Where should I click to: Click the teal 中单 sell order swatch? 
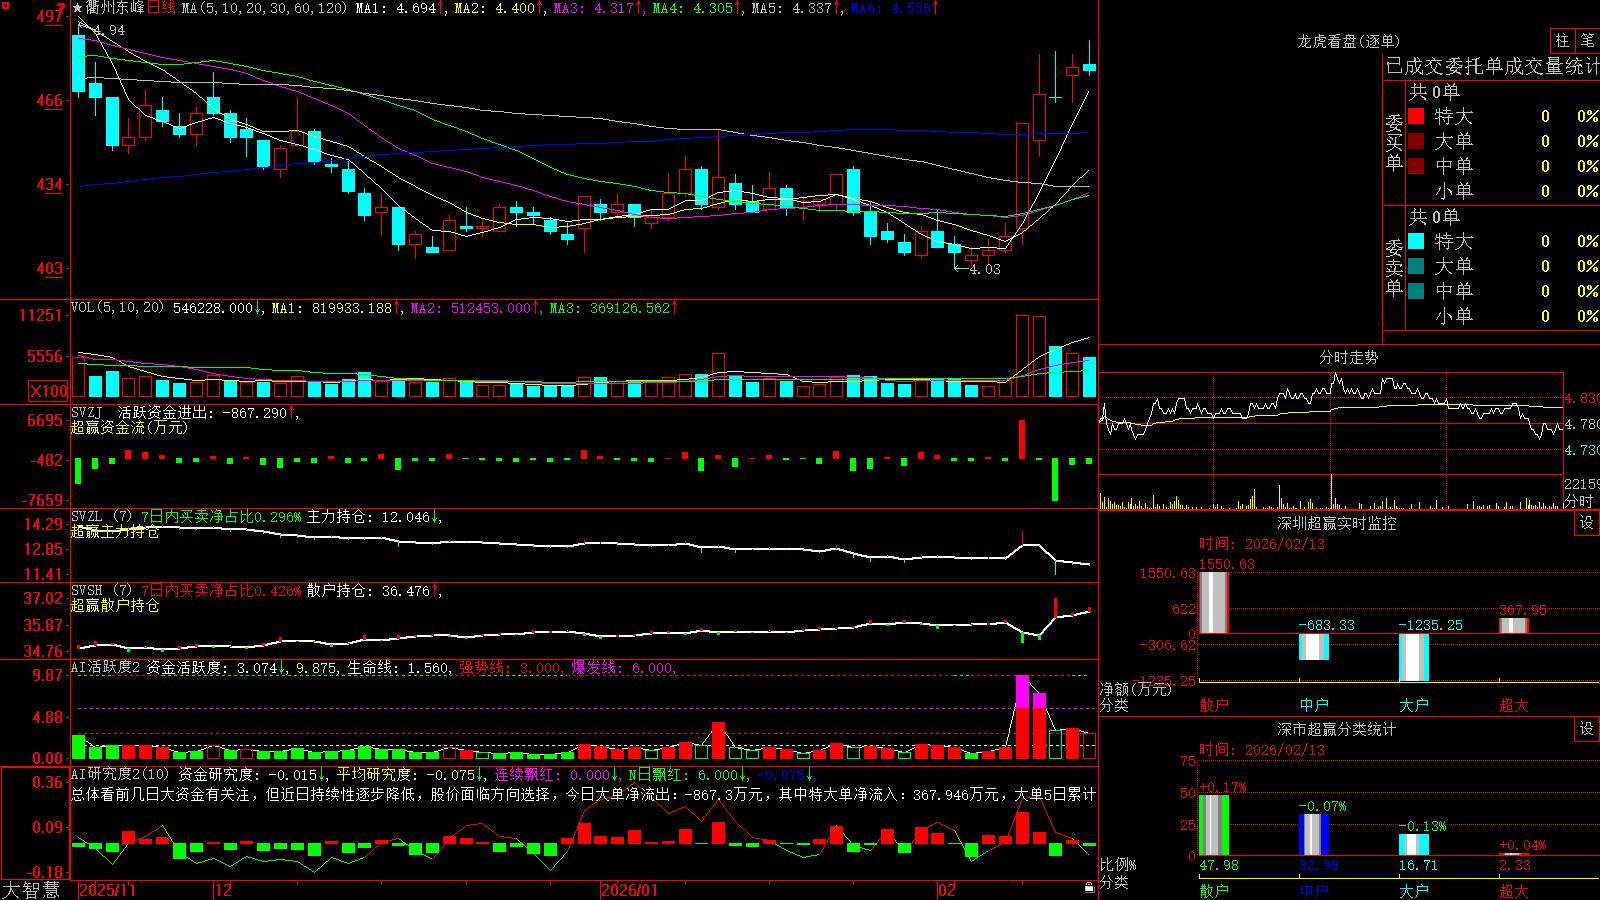[x=1416, y=291]
